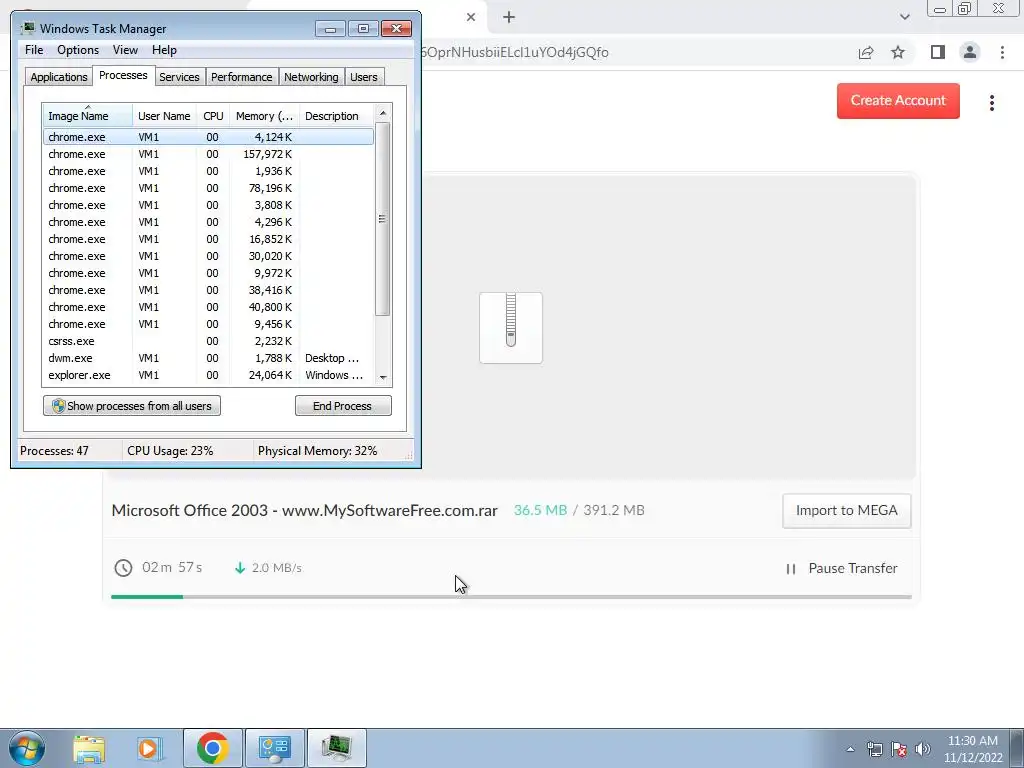Select the explorer.exe process row
1024x768 pixels.
pos(208,375)
